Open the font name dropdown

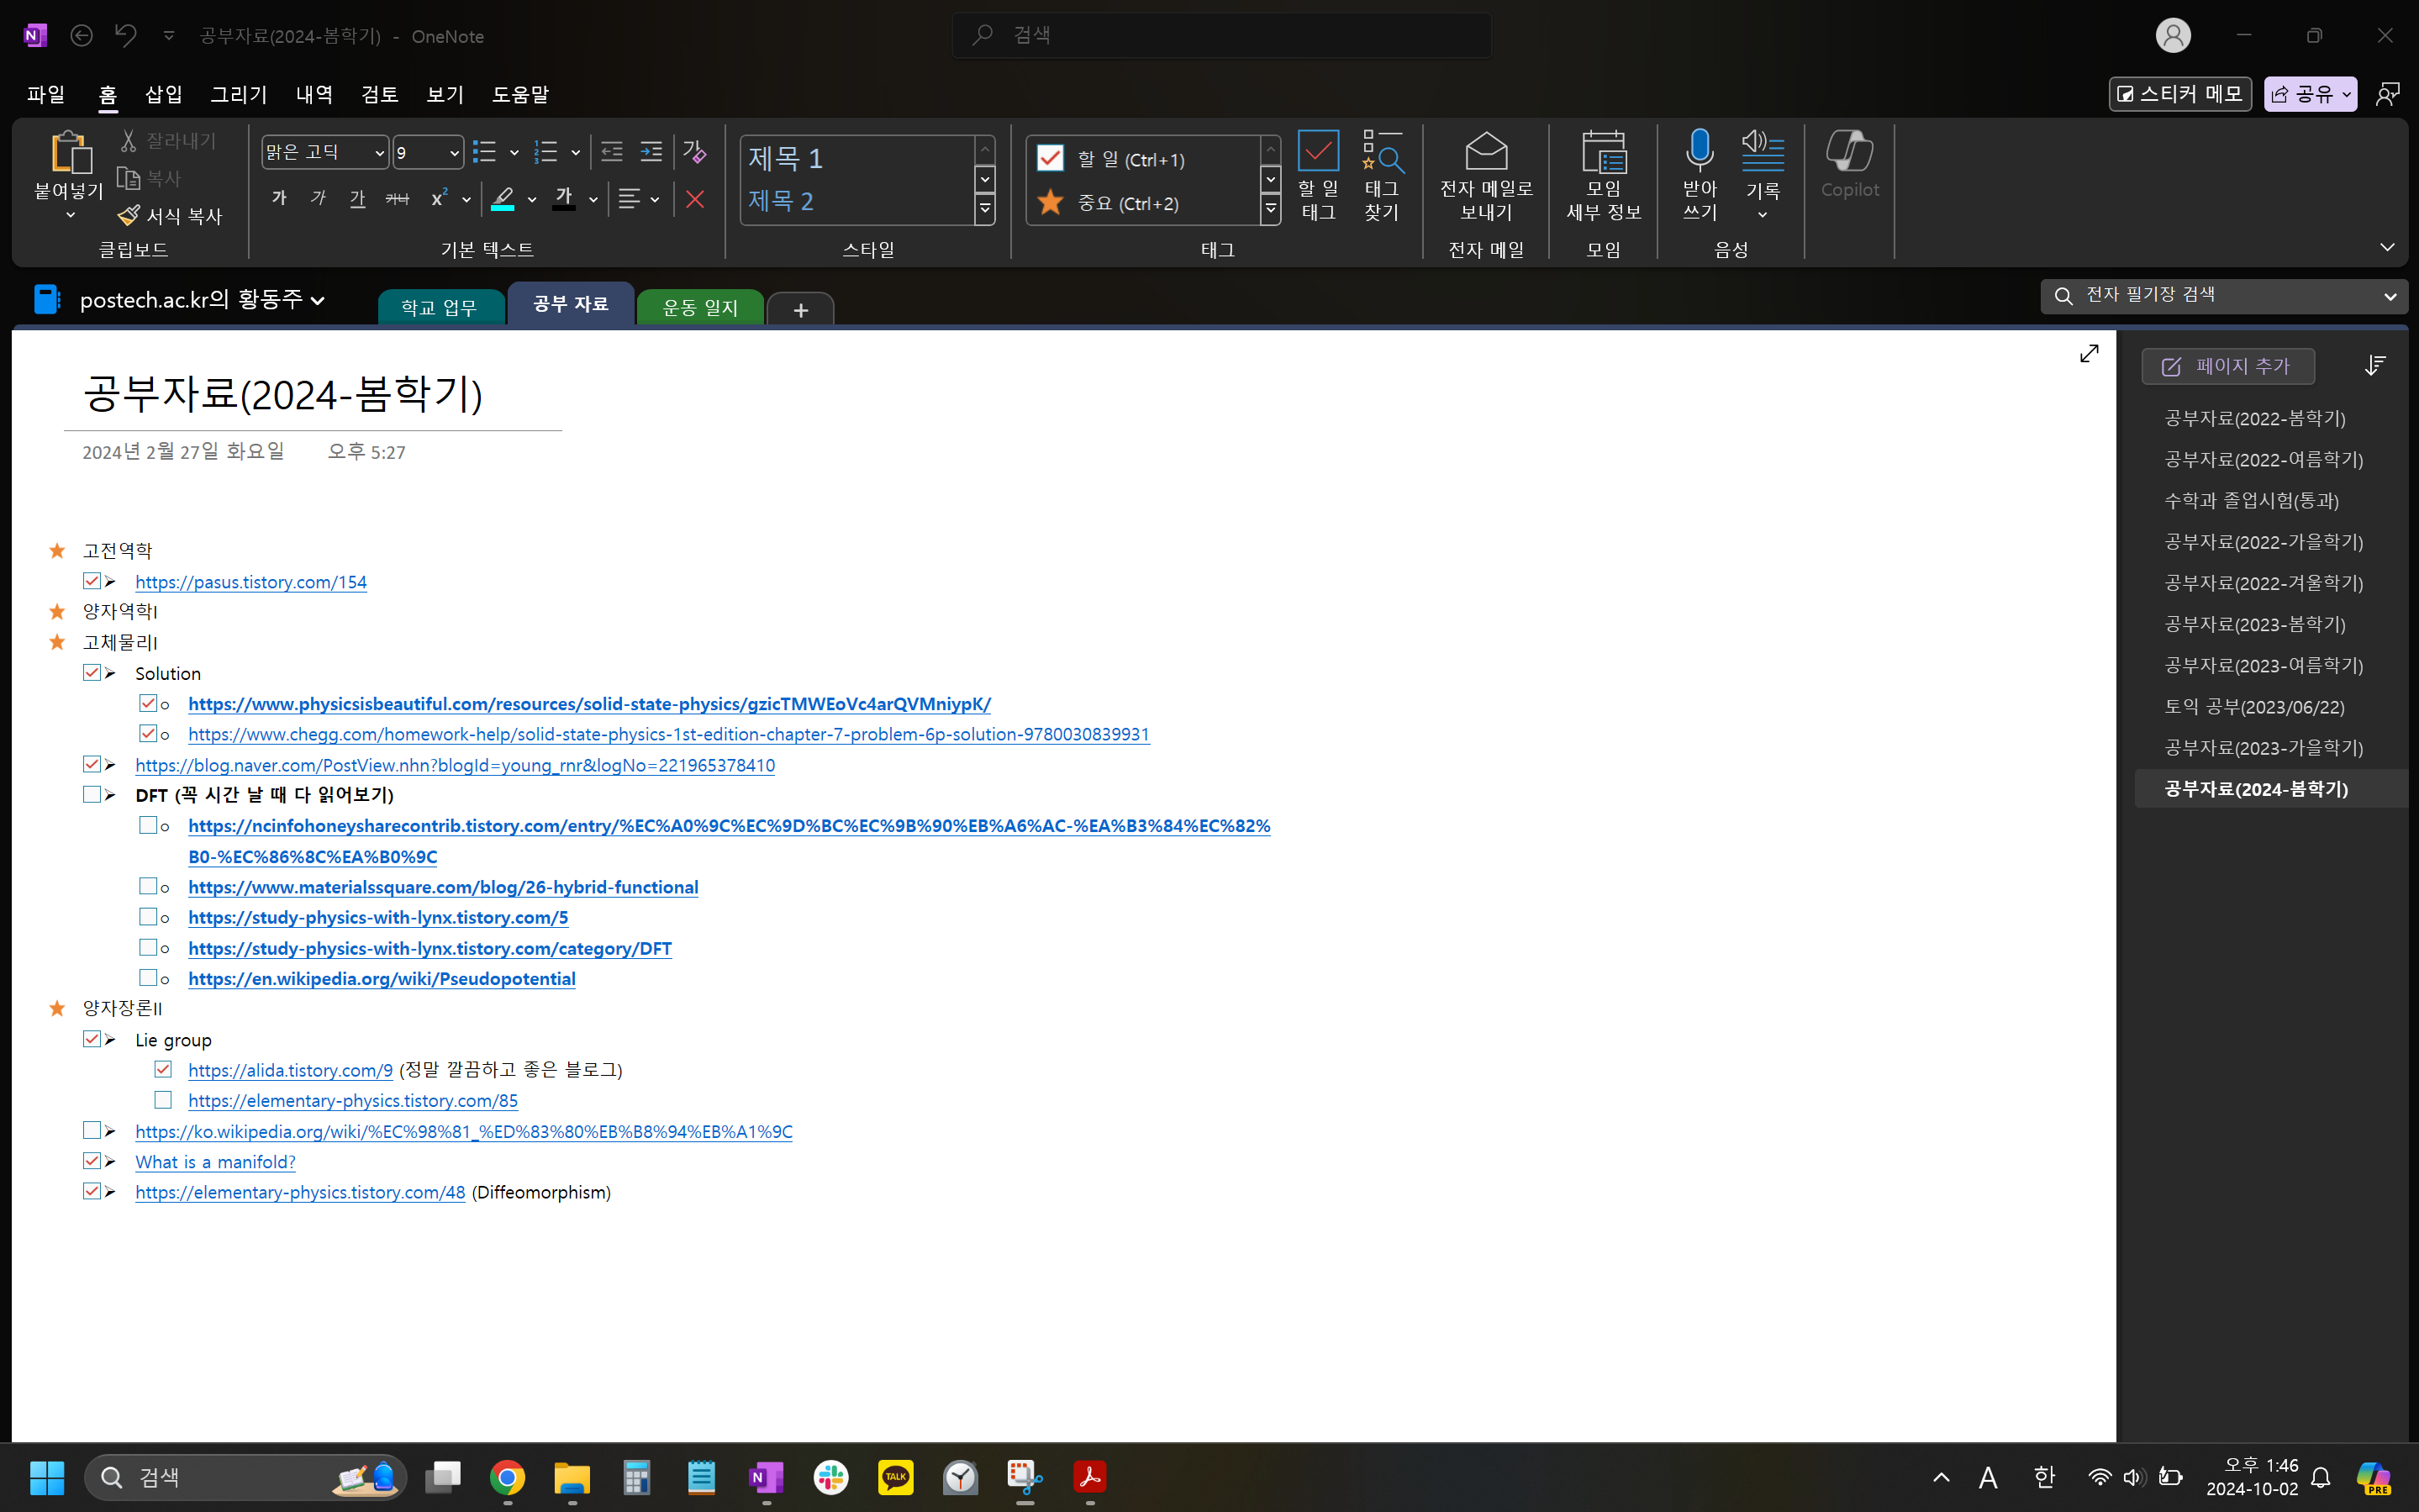tap(379, 153)
